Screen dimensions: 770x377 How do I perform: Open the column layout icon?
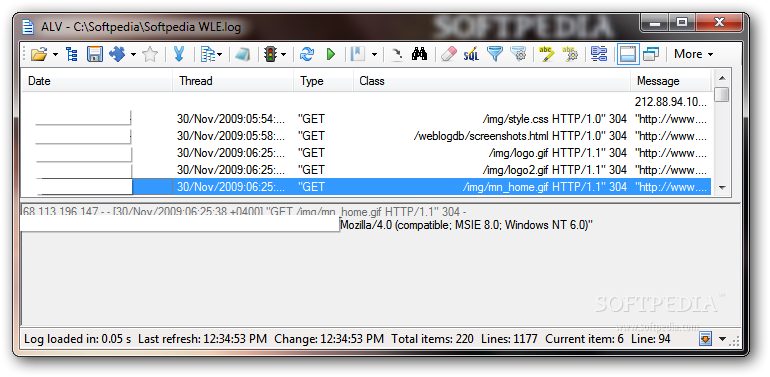click(x=208, y=54)
